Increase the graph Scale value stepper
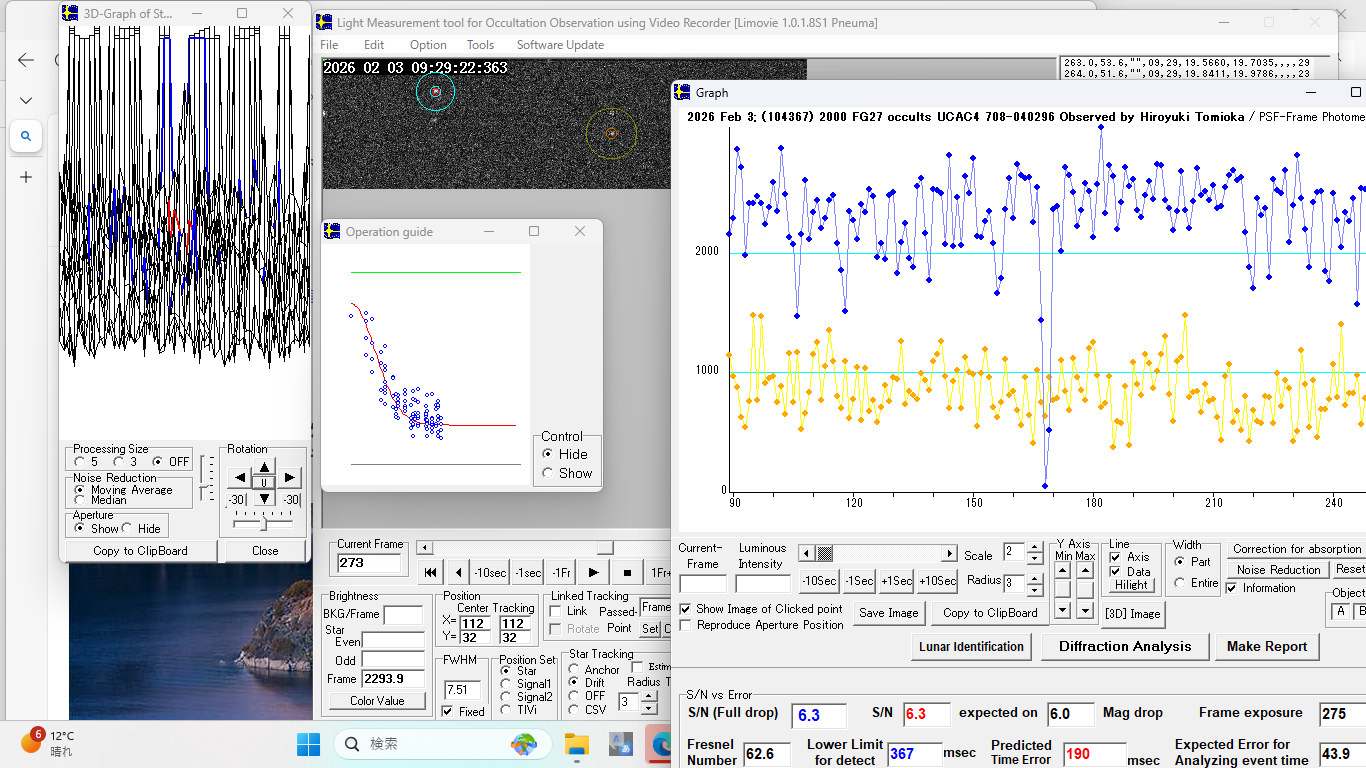Screen dimensions: 1366x768 tap(1035, 547)
